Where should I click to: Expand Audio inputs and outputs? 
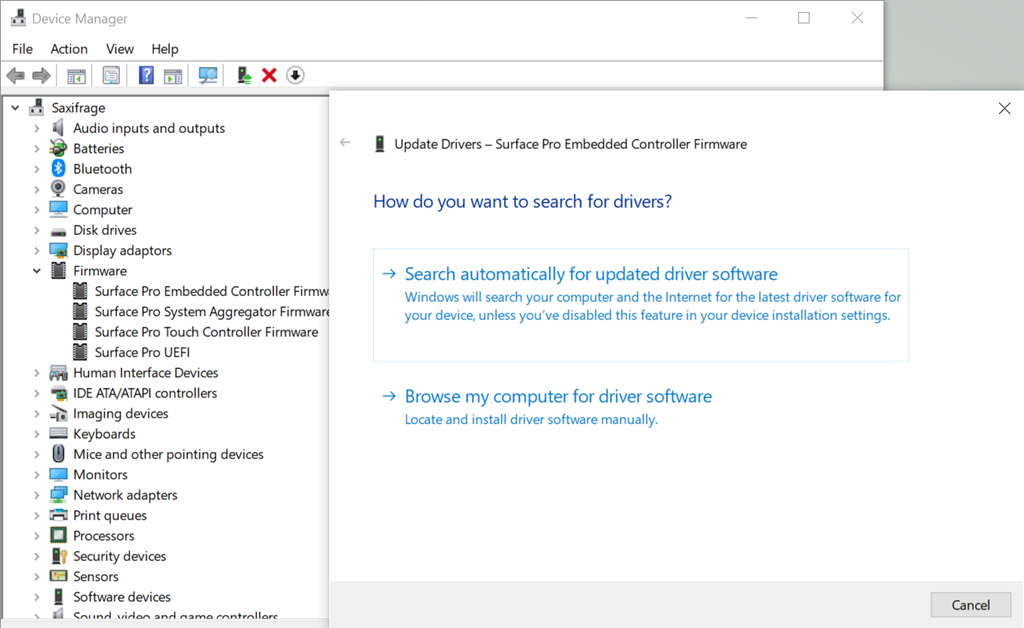click(x=37, y=128)
